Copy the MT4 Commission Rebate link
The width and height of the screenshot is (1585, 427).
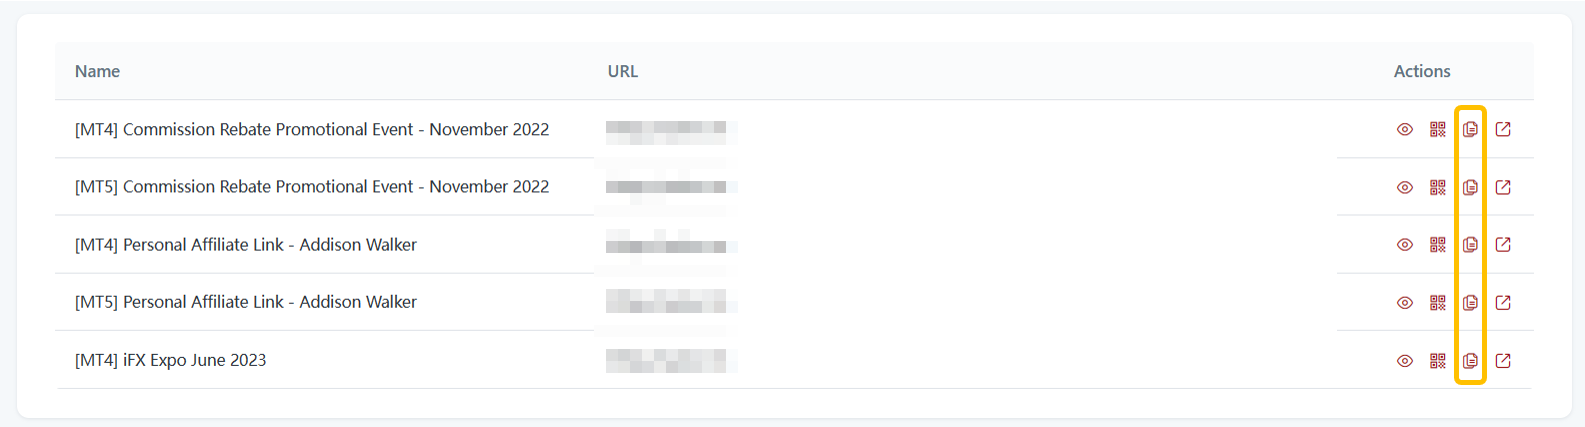pyautogui.click(x=1470, y=129)
